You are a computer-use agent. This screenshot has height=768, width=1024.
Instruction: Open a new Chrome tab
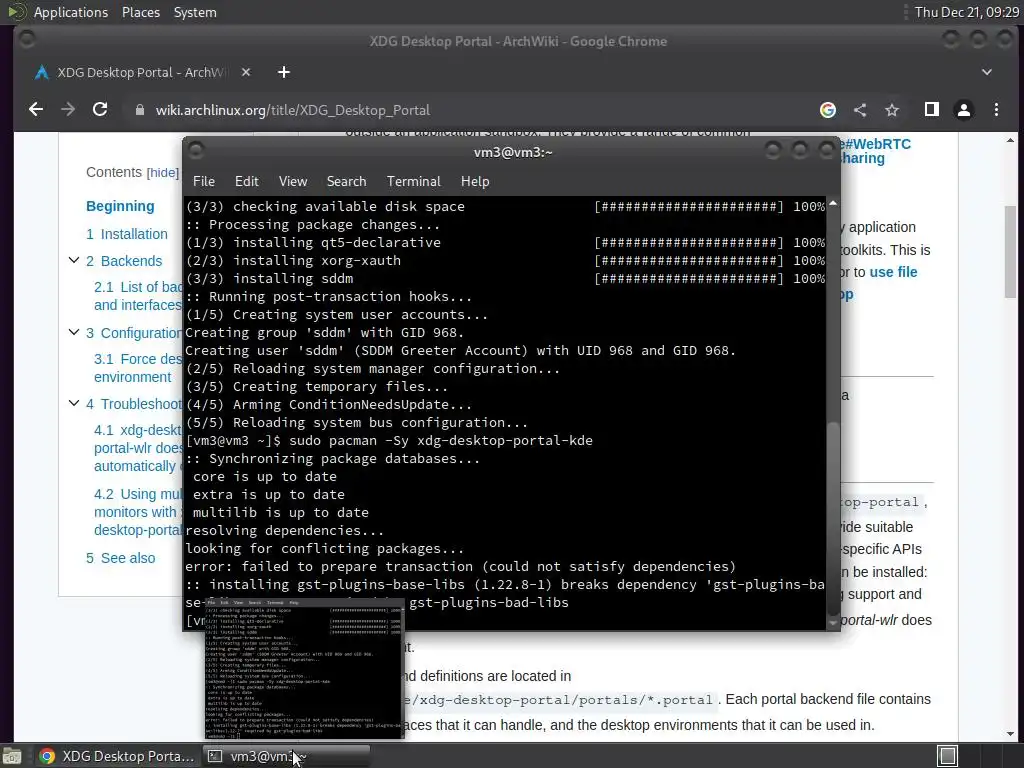click(283, 72)
